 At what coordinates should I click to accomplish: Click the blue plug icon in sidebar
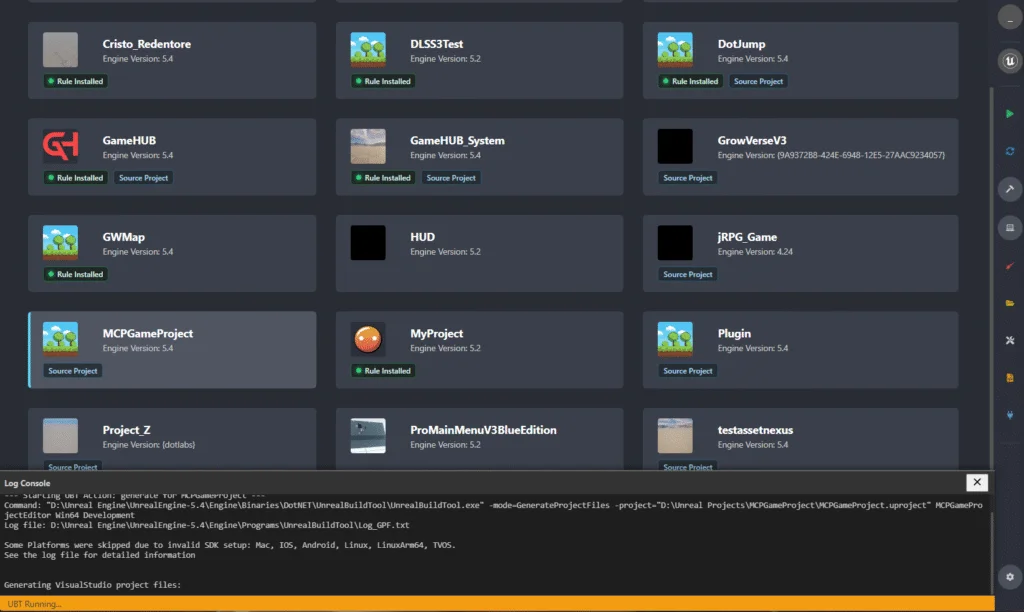pos(1009,416)
